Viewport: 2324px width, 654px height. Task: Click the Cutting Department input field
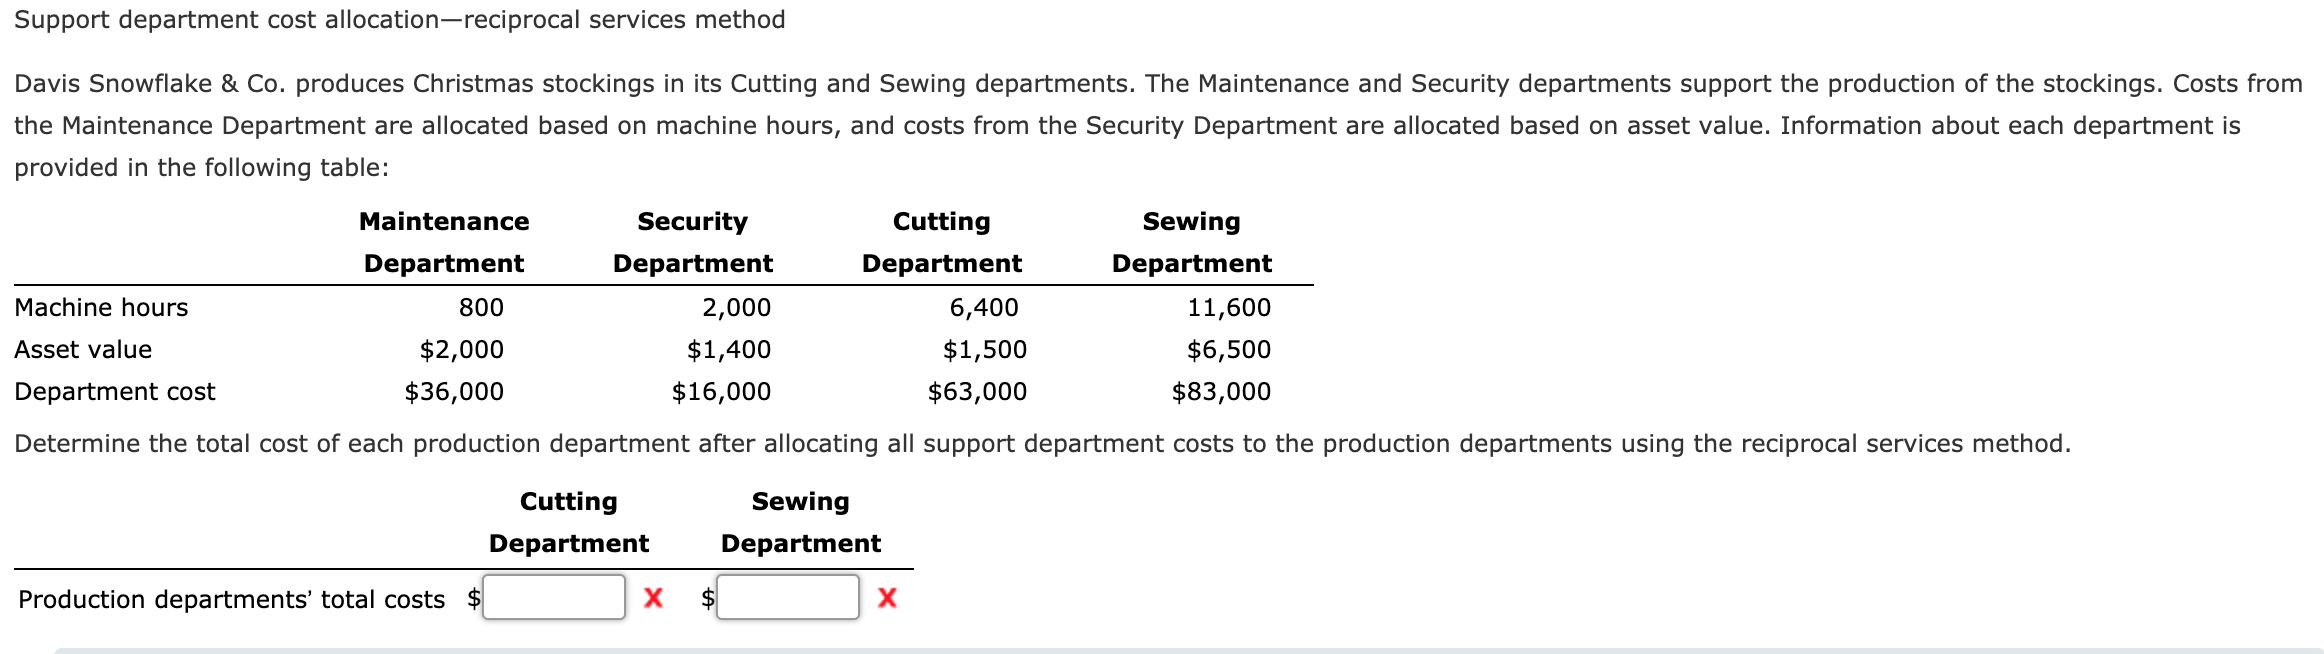555,598
